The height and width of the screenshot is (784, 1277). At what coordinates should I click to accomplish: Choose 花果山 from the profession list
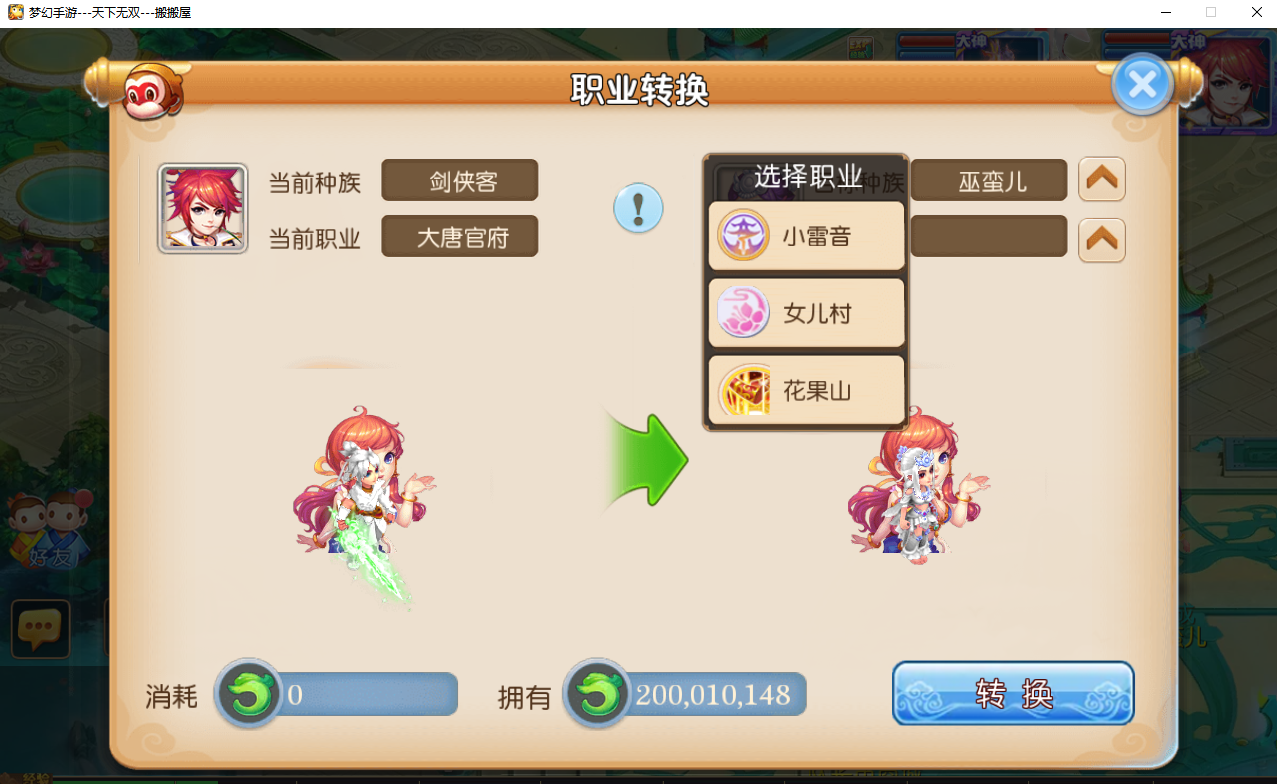click(x=806, y=389)
